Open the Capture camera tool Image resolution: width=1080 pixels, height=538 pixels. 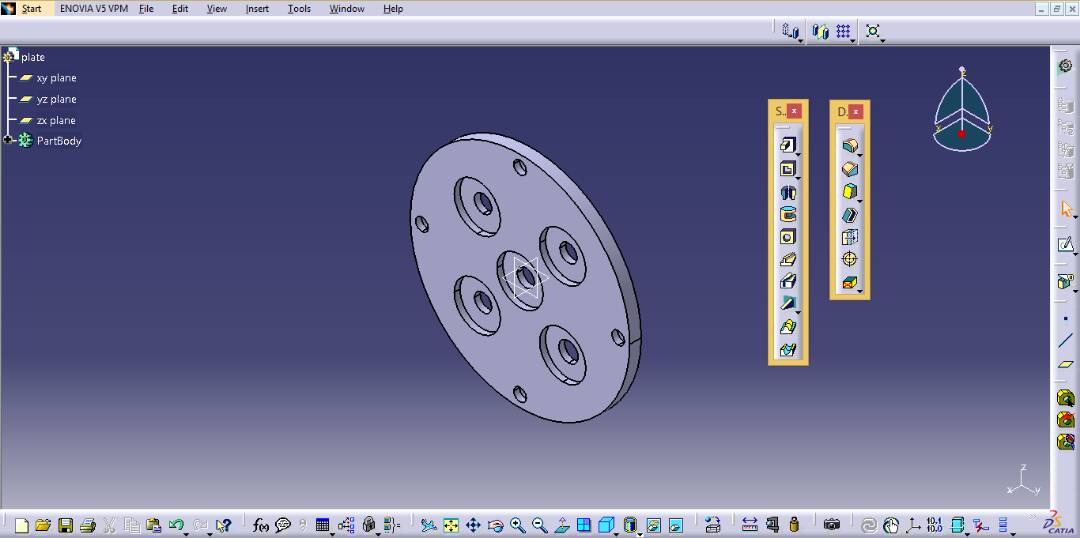click(832, 525)
